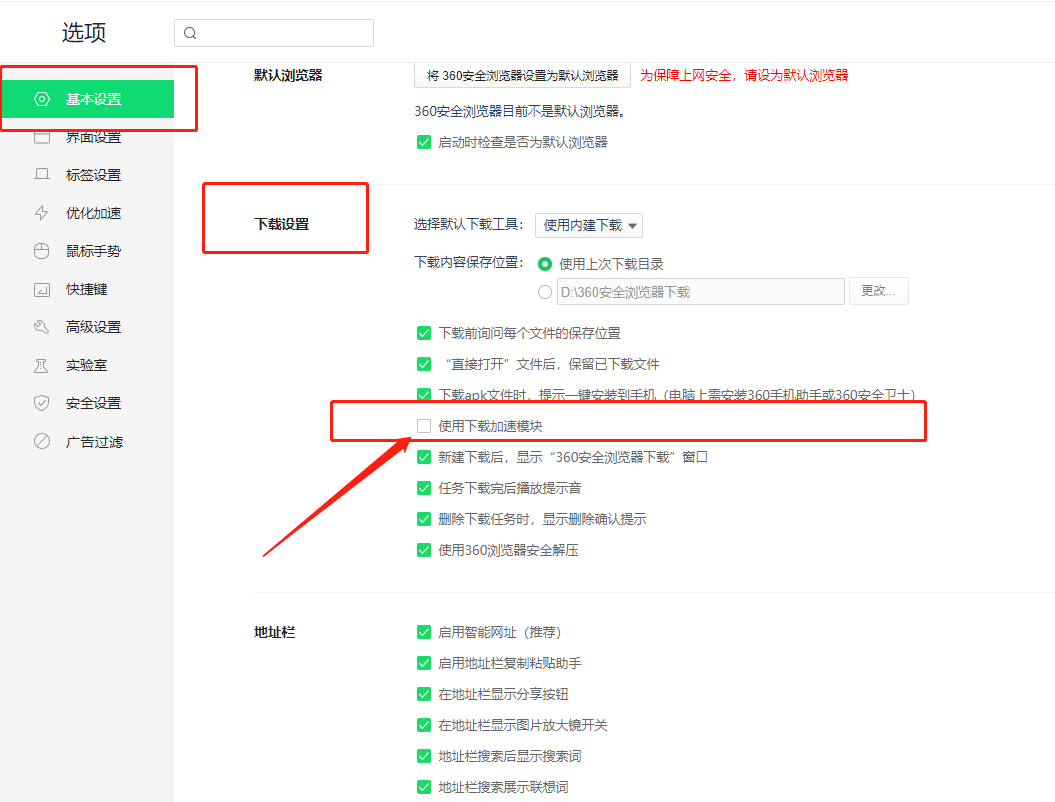Click the 鼠标手势 mouse icon
This screenshot has height=802, width=1055.
coord(42,251)
